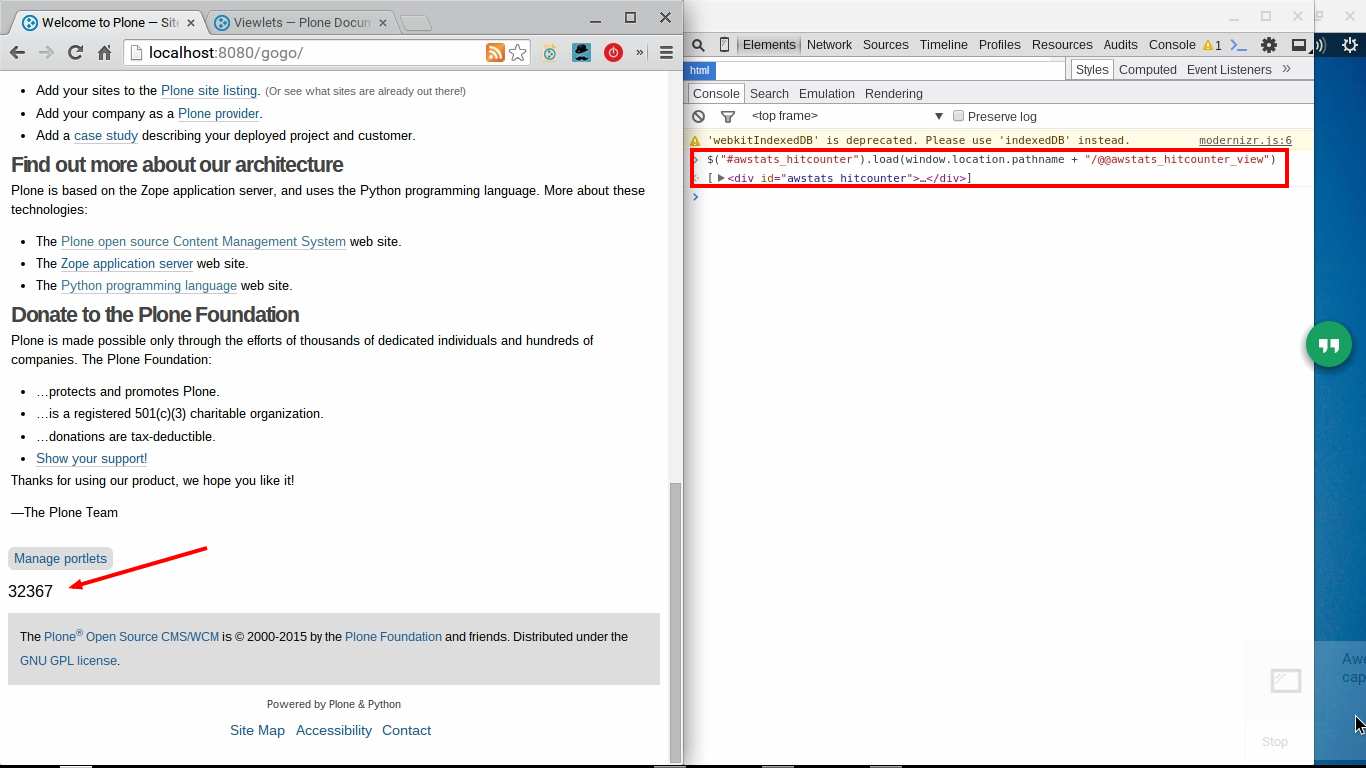Screen dimensions: 1366x768
Task: Switch drawer to the Rendering tab
Action: pyautogui.click(x=894, y=93)
